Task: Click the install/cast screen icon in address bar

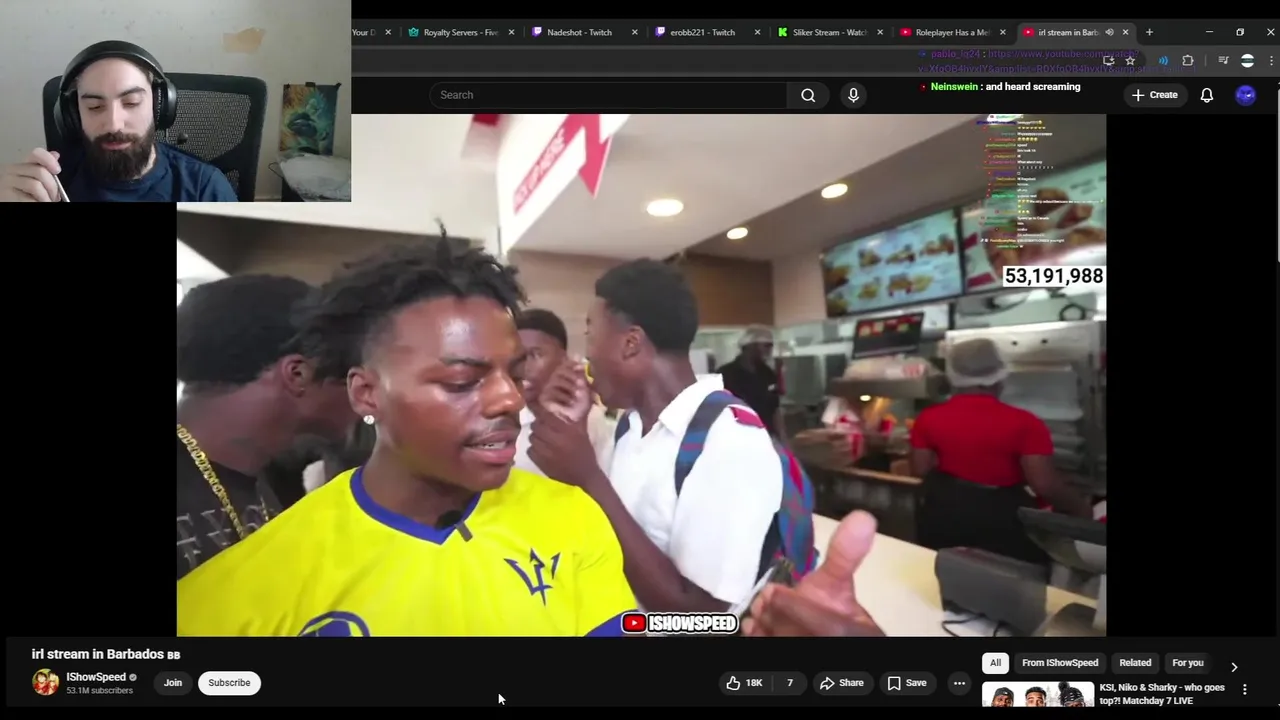Action: [1108, 61]
